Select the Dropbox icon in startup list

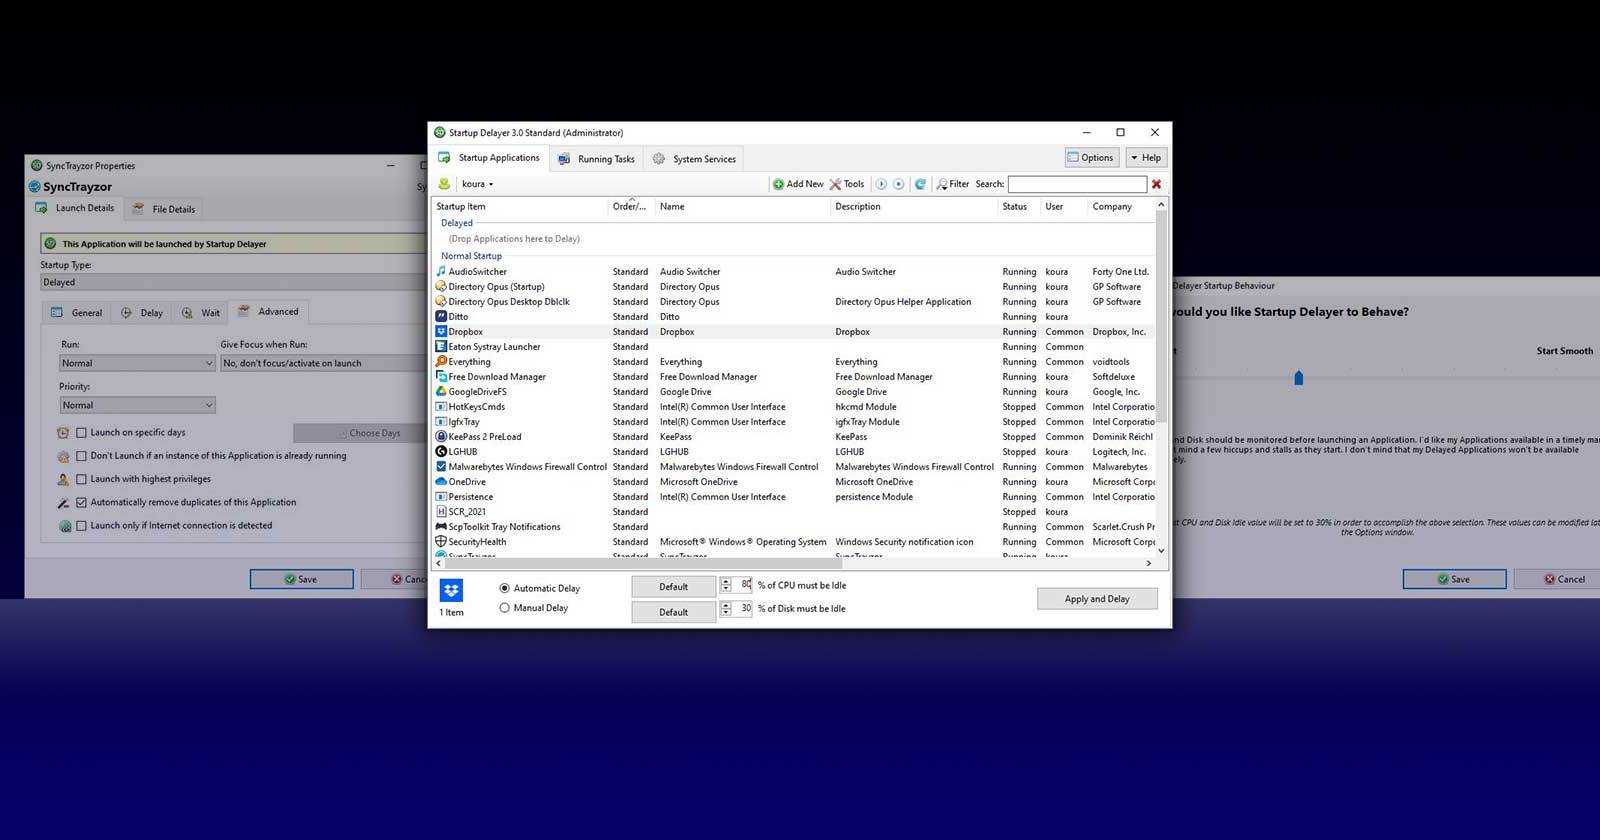(441, 332)
